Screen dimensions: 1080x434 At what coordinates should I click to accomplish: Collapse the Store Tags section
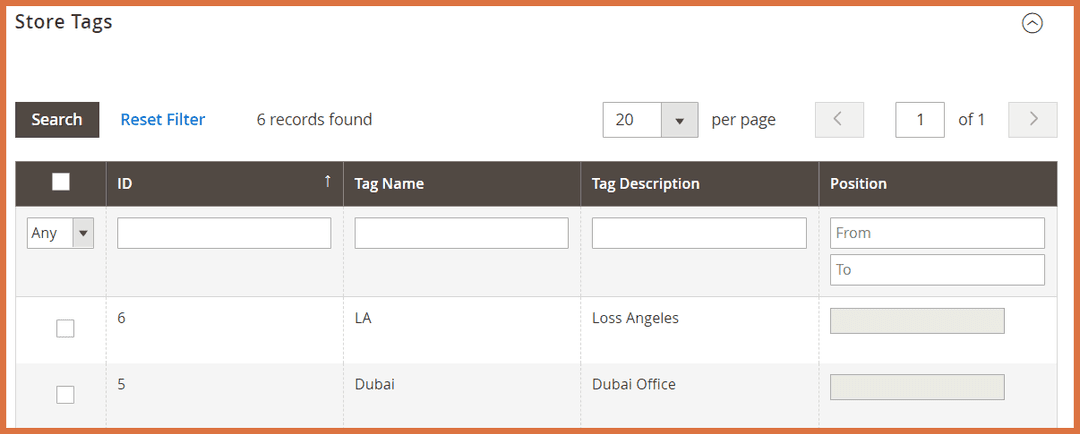click(x=1032, y=23)
